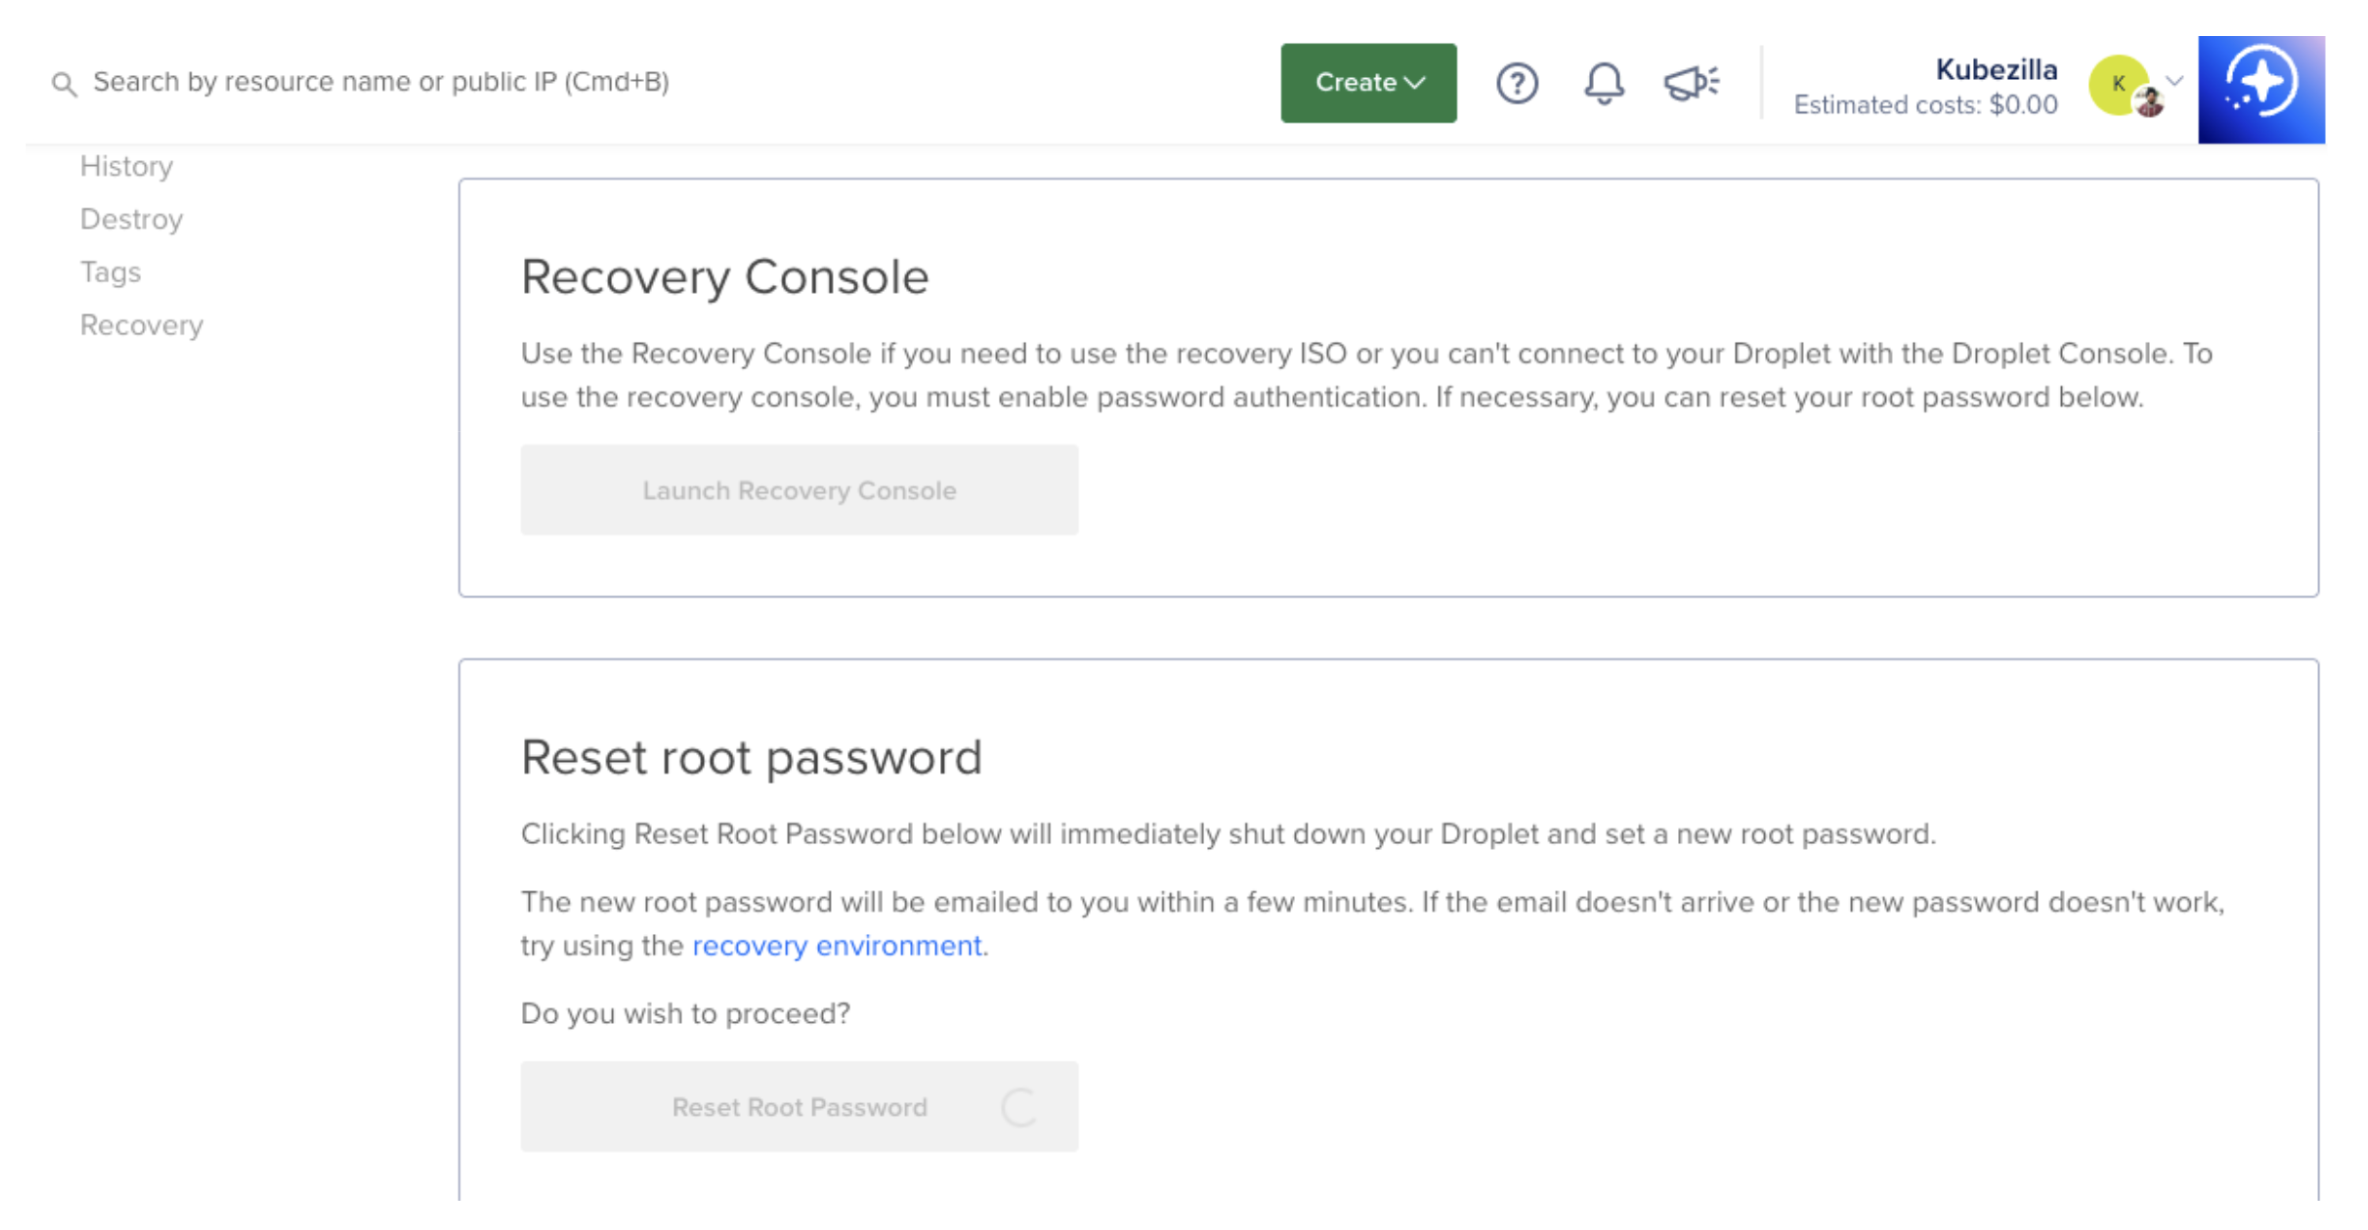Click the search magnifier icon
This screenshot has height=1230, width=2368.
(64, 83)
